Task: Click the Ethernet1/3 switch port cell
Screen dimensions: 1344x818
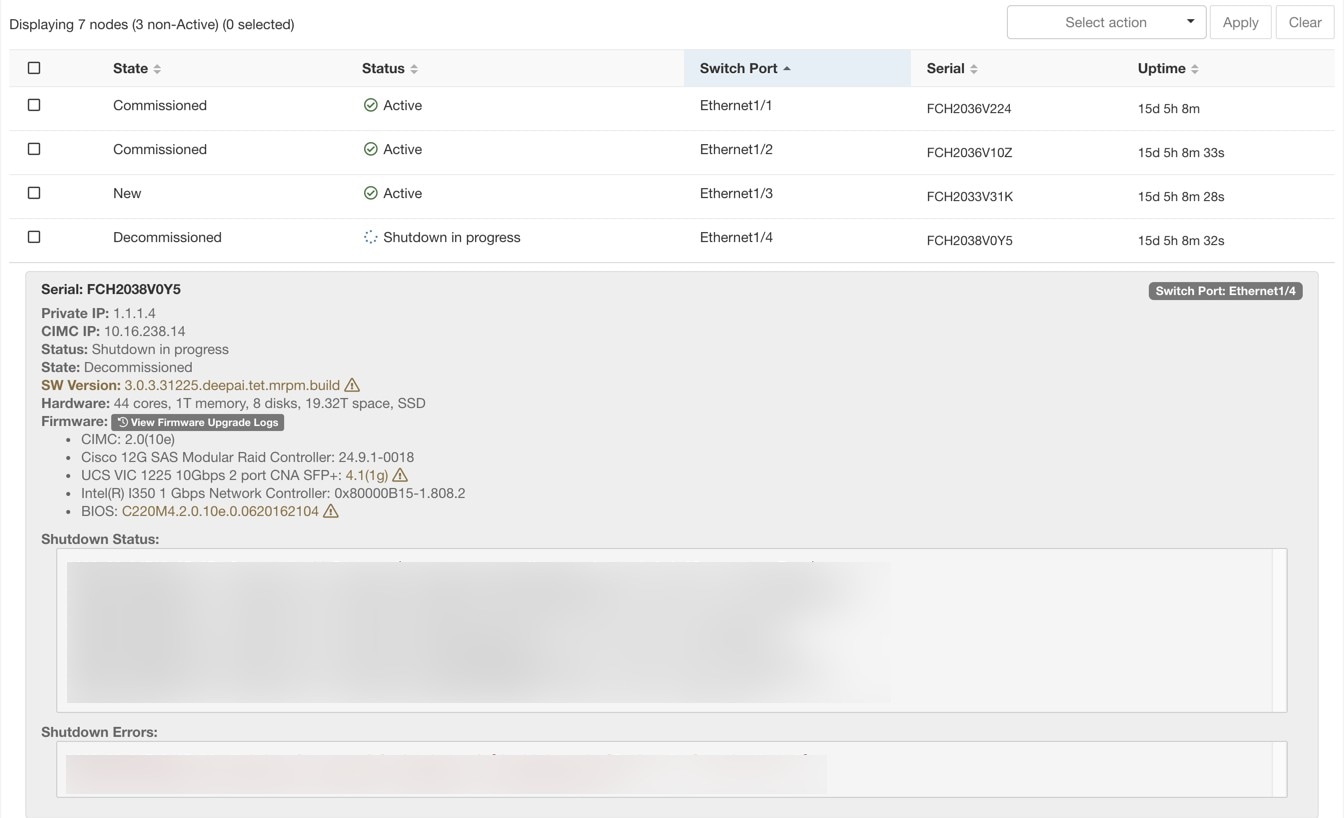Action: (x=736, y=193)
